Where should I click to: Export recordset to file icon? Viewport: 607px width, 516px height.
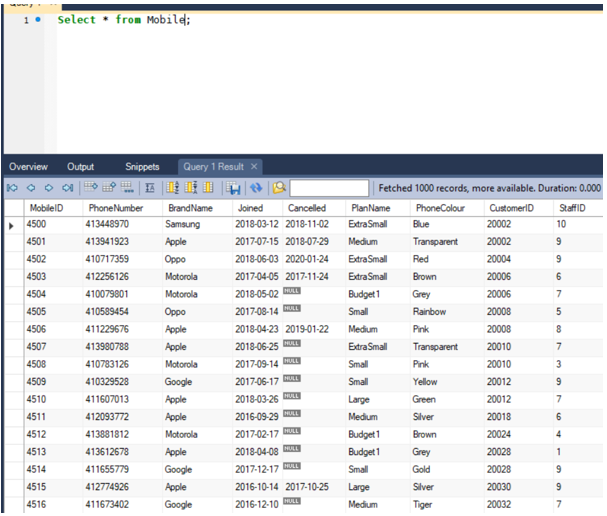233,188
